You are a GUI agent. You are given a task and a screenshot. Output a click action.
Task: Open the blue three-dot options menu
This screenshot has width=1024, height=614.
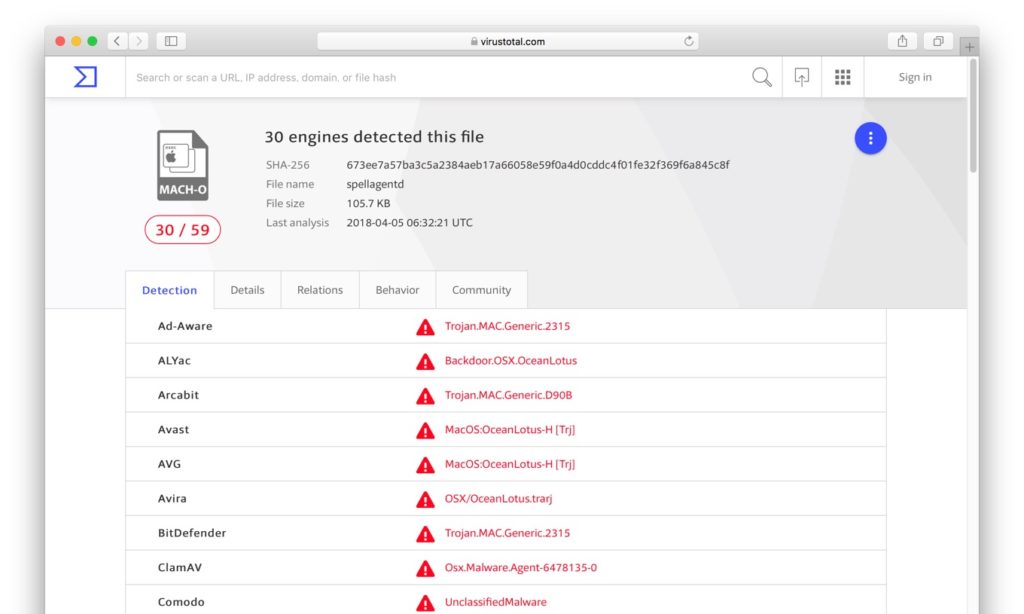[870, 138]
